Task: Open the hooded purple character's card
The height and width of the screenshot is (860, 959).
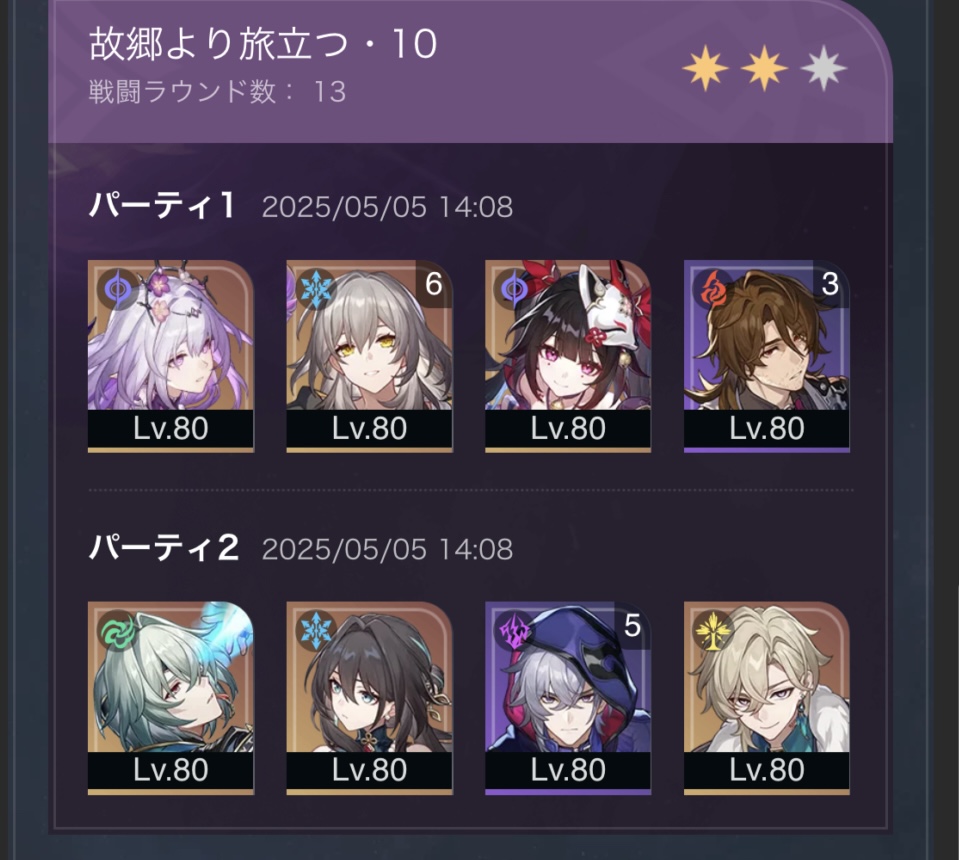Action: click(x=568, y=698)
